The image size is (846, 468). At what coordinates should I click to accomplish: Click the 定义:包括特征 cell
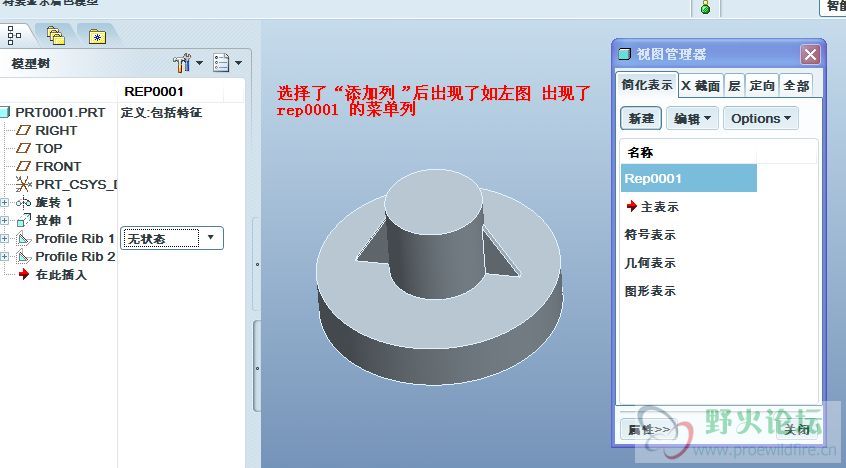click(161, 112)
